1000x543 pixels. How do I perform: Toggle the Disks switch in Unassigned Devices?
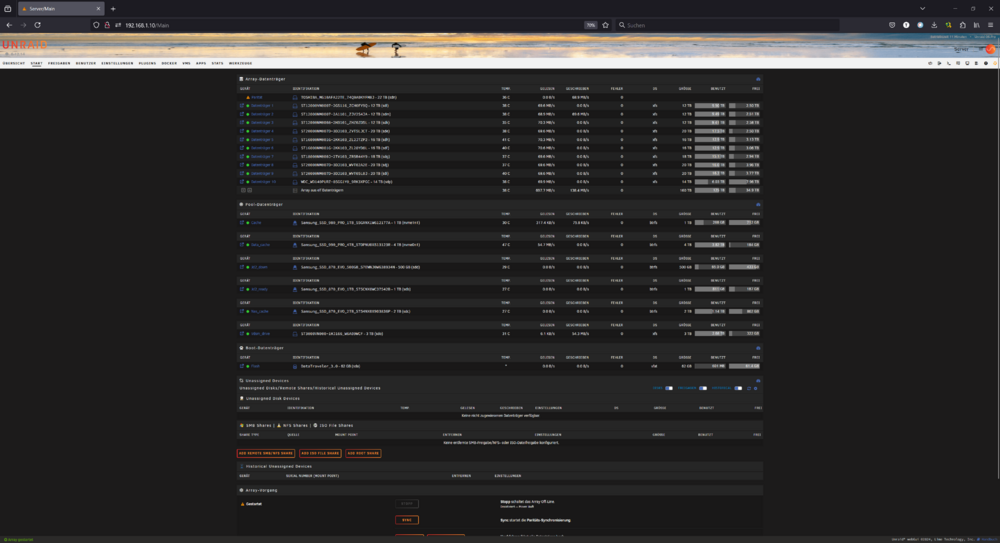(669, 388)
